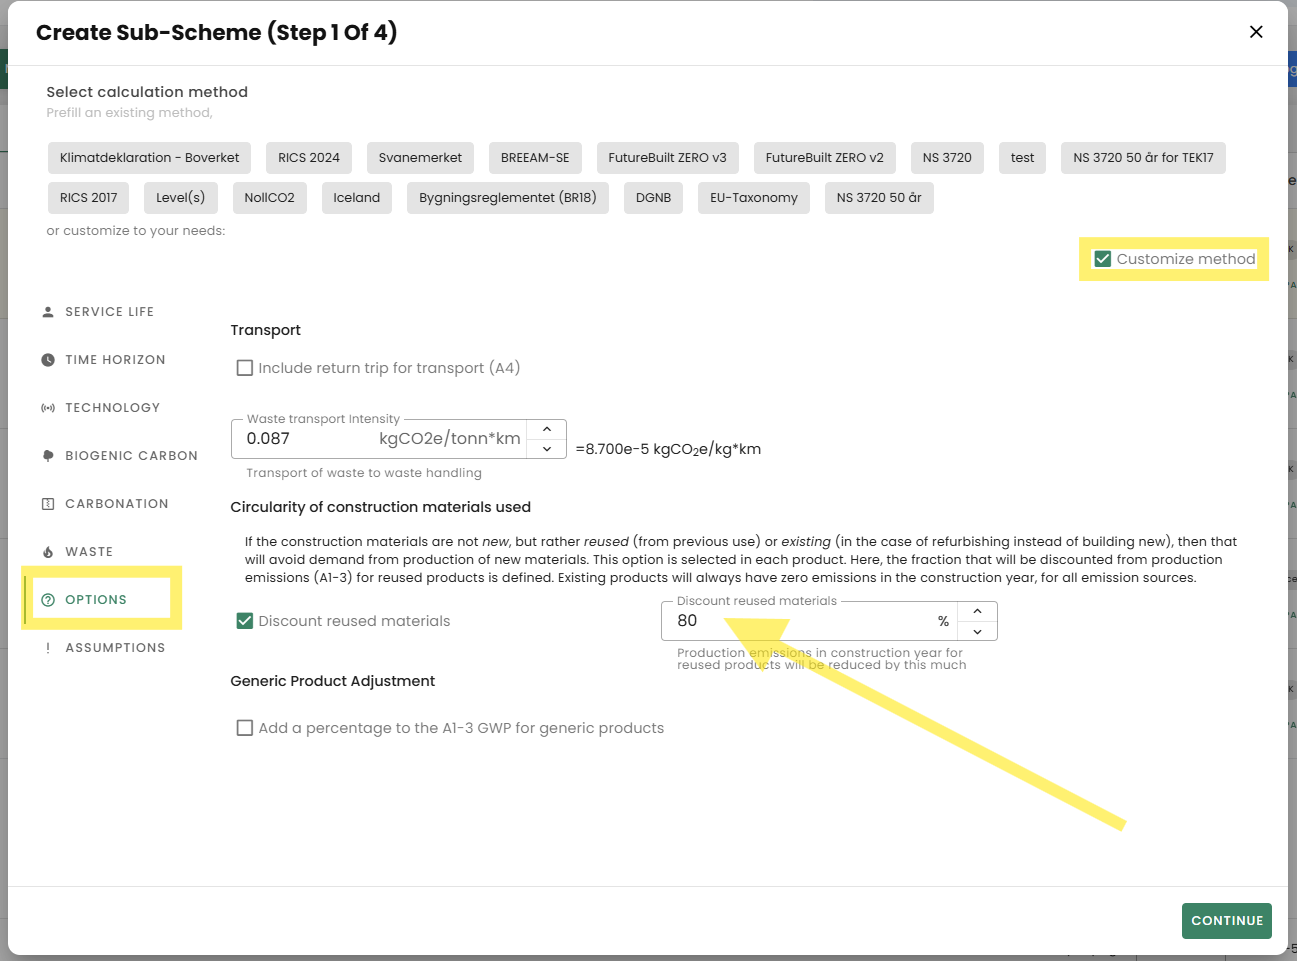The height and width of the screenshot is (961, 1297).
Task: Increase waste transport intensity with up arrow
Action: click(x=547, y=429)
